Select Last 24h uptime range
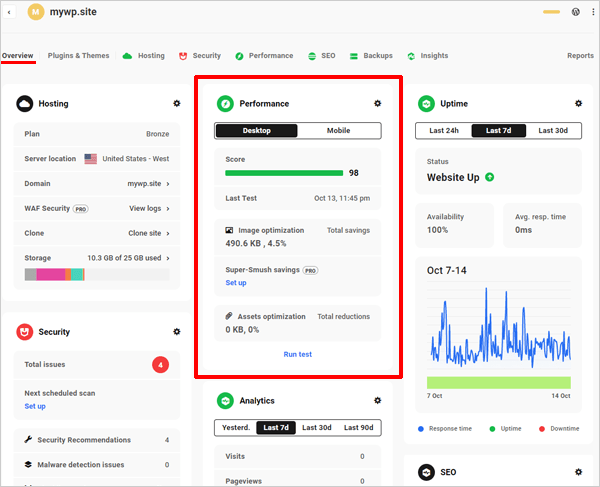Viewport: 600px width, 487px height. tap(444, 130)
